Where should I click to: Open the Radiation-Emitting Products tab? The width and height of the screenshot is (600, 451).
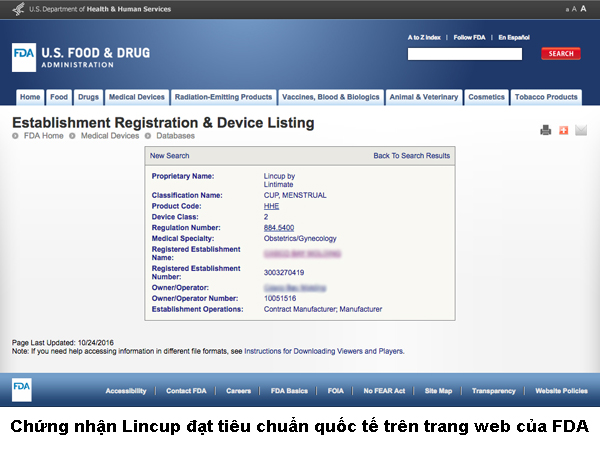tap(223, 97)
